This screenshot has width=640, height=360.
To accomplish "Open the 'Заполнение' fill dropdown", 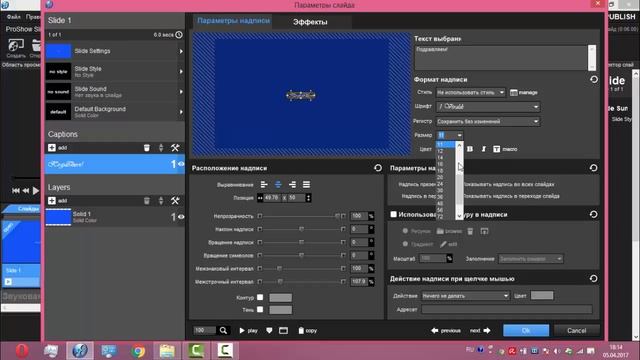I will pyautogui.click(x=531, y=259).
